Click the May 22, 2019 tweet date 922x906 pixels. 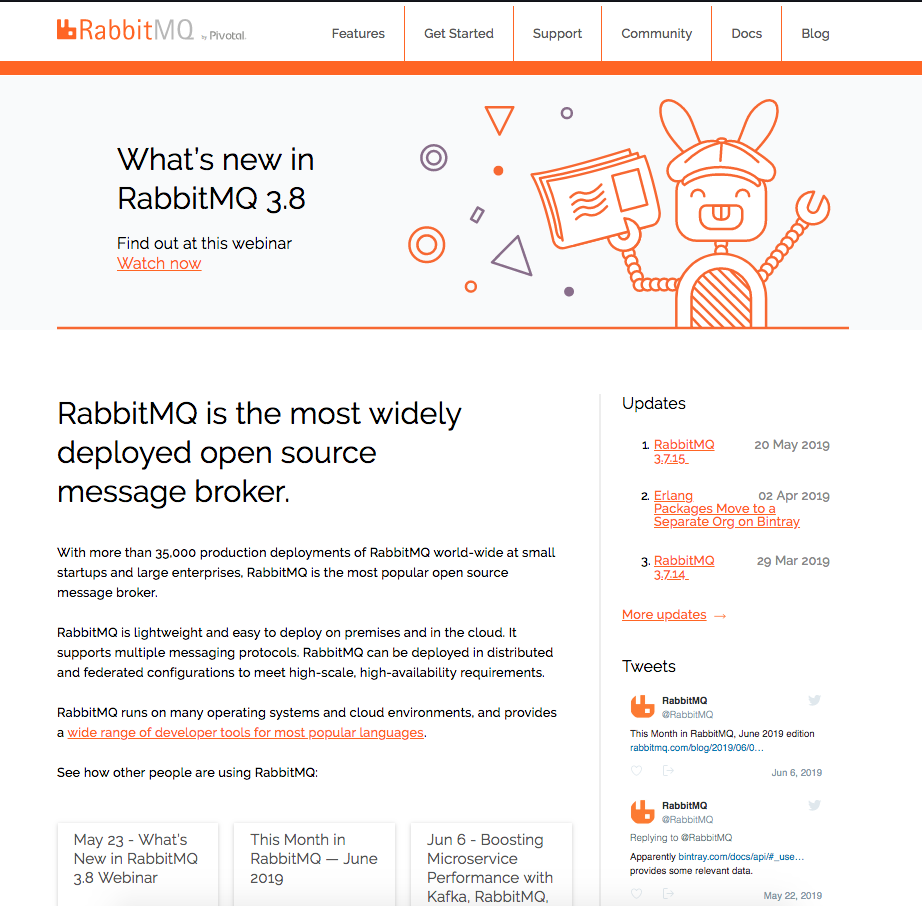tap(793, 895)
